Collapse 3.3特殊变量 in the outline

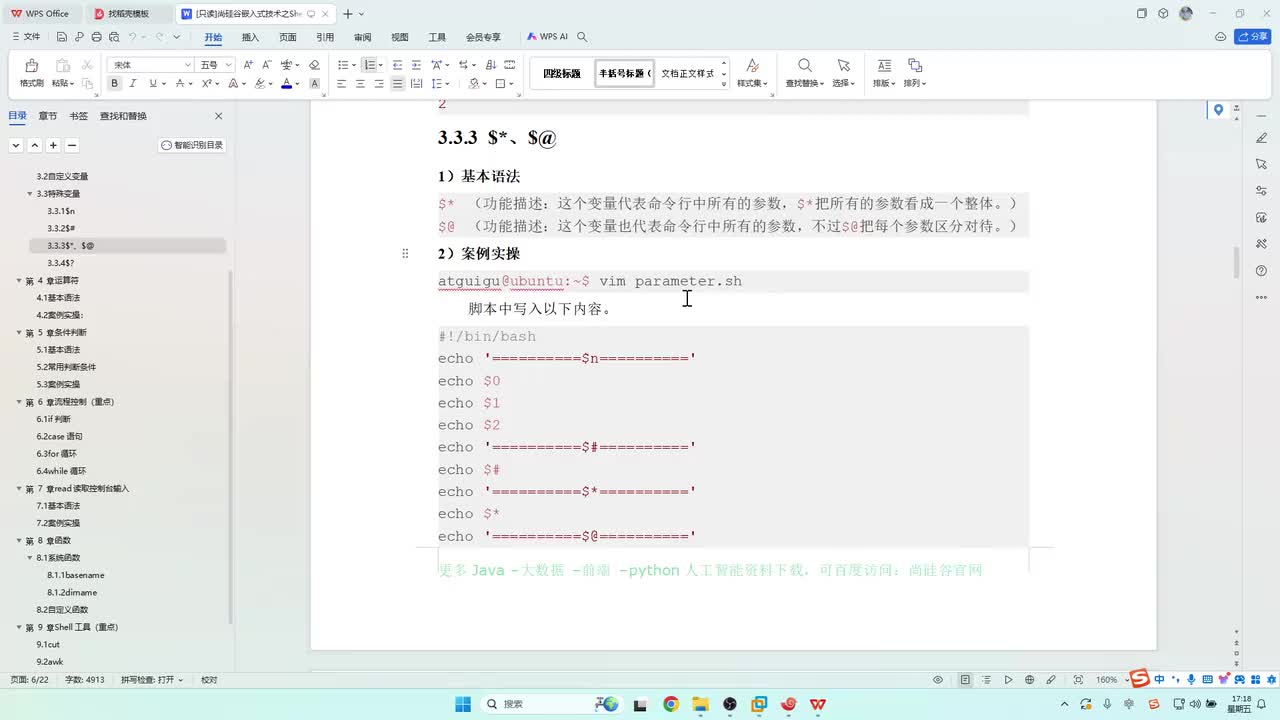pyautogui.click(x=29, y=194)
